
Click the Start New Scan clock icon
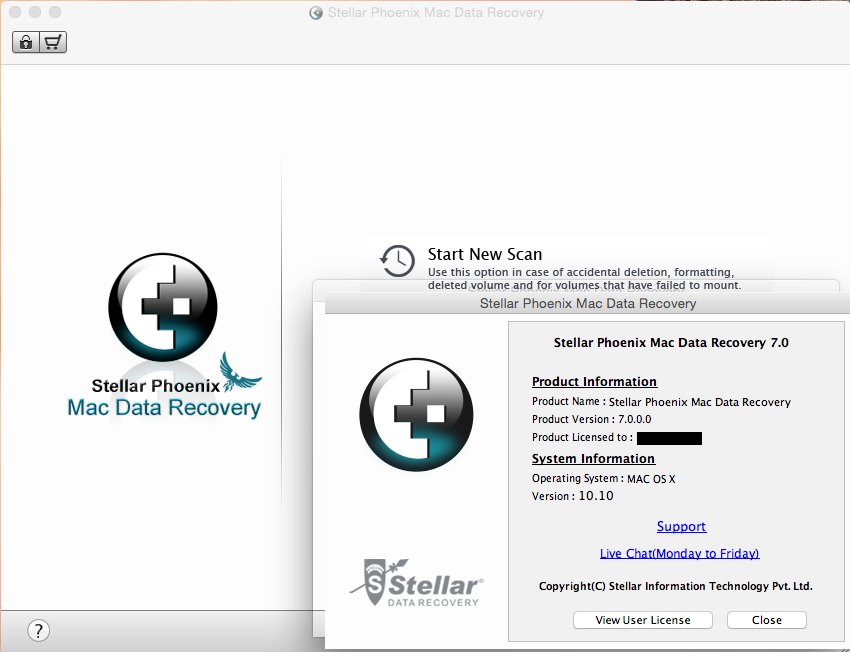[397, 261]
